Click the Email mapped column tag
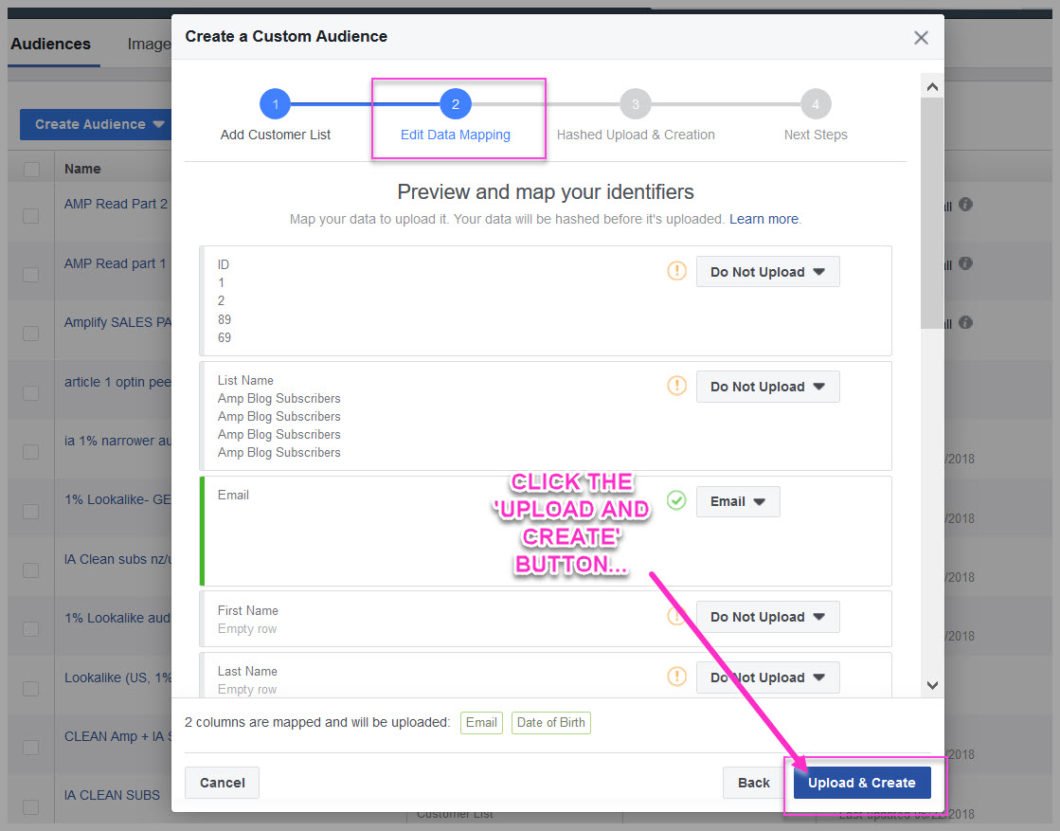The width and height of the screenshot is (1060, 831). [481, 722]
